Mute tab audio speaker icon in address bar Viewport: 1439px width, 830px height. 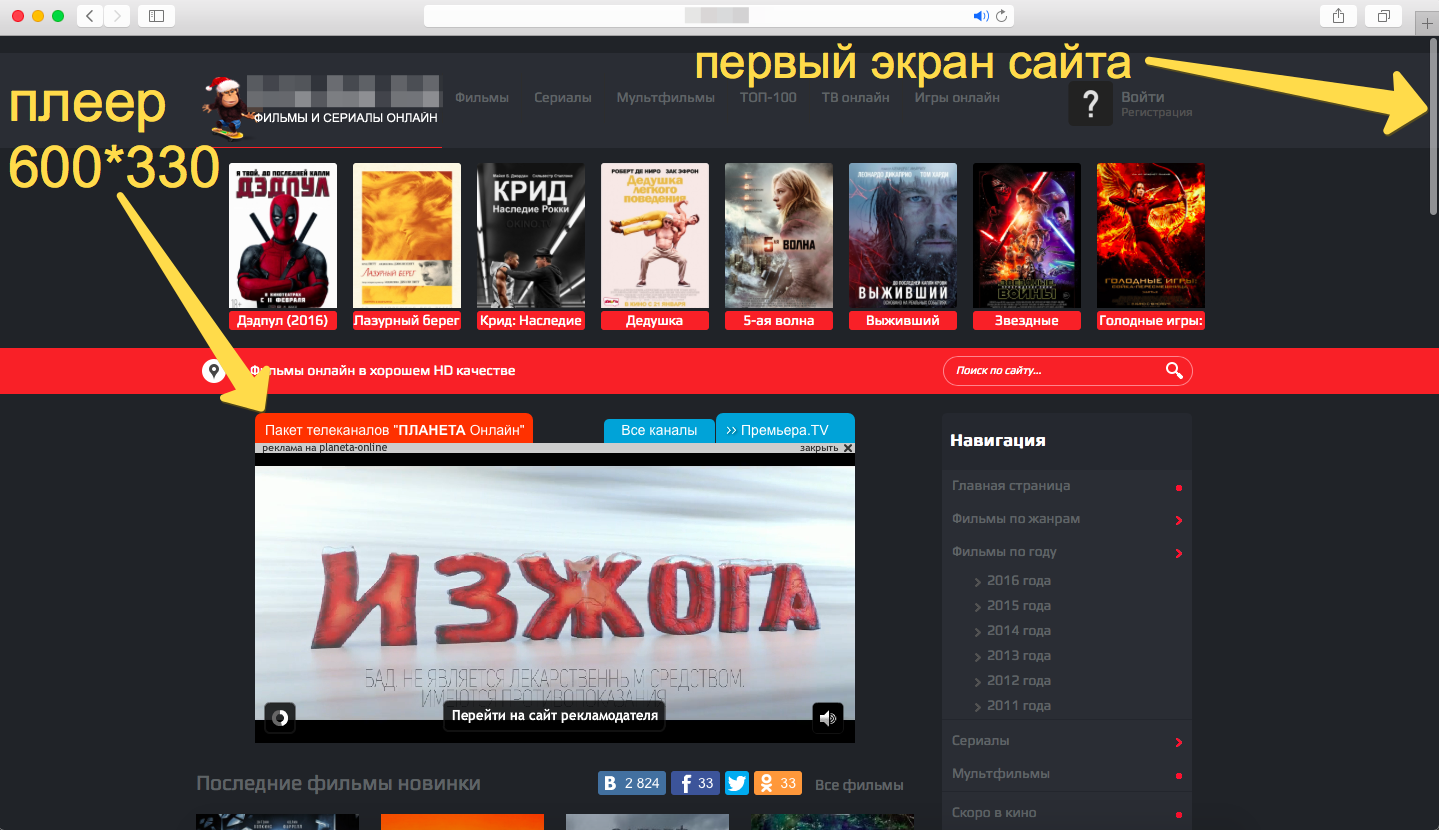(980, 16)
